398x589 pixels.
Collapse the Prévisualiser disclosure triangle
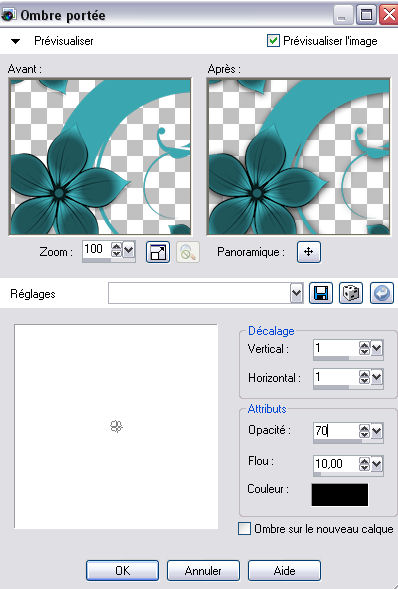[15, 41]
